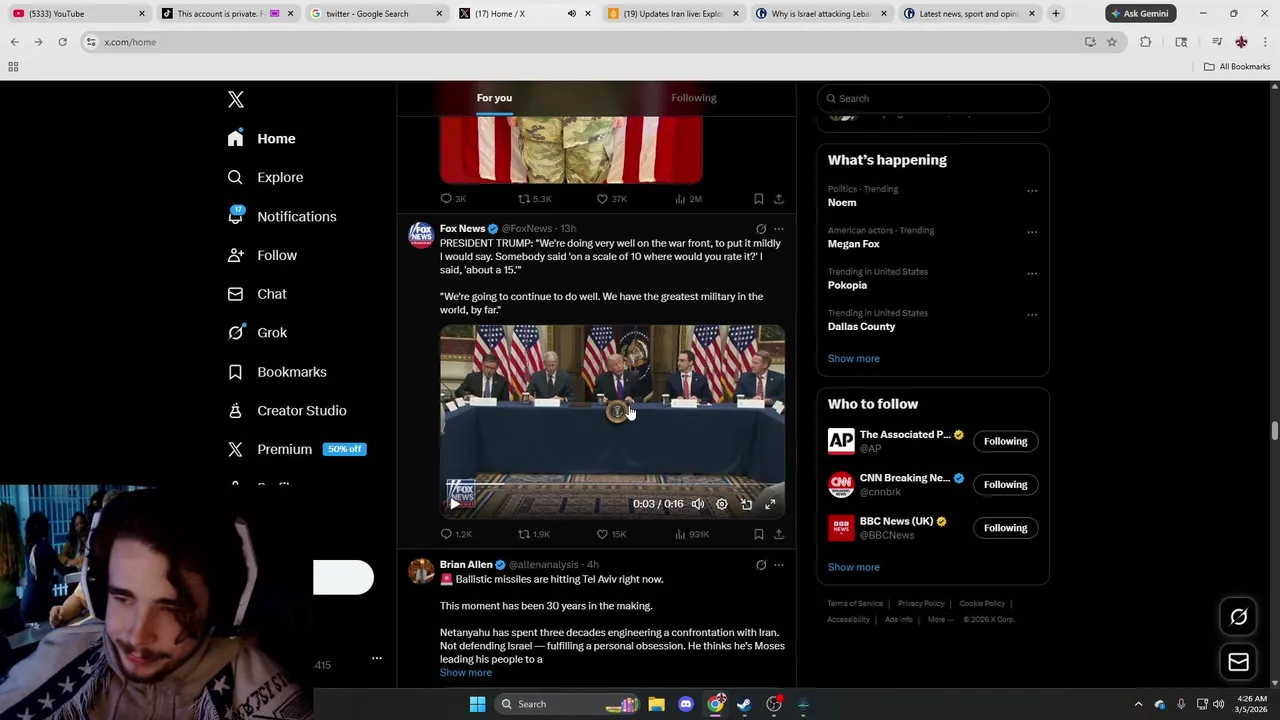Open All Bookmarks folder
This screenshot has width=1280, height=720.
(1237, 67)
